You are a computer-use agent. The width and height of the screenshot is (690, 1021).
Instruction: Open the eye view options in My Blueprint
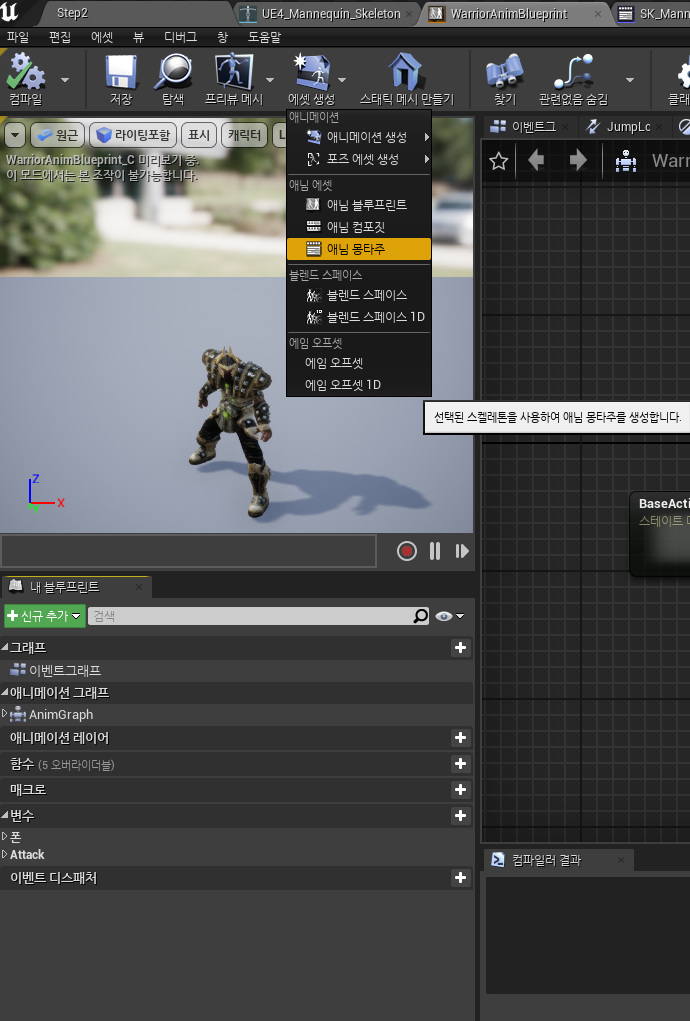coord(450,616)
